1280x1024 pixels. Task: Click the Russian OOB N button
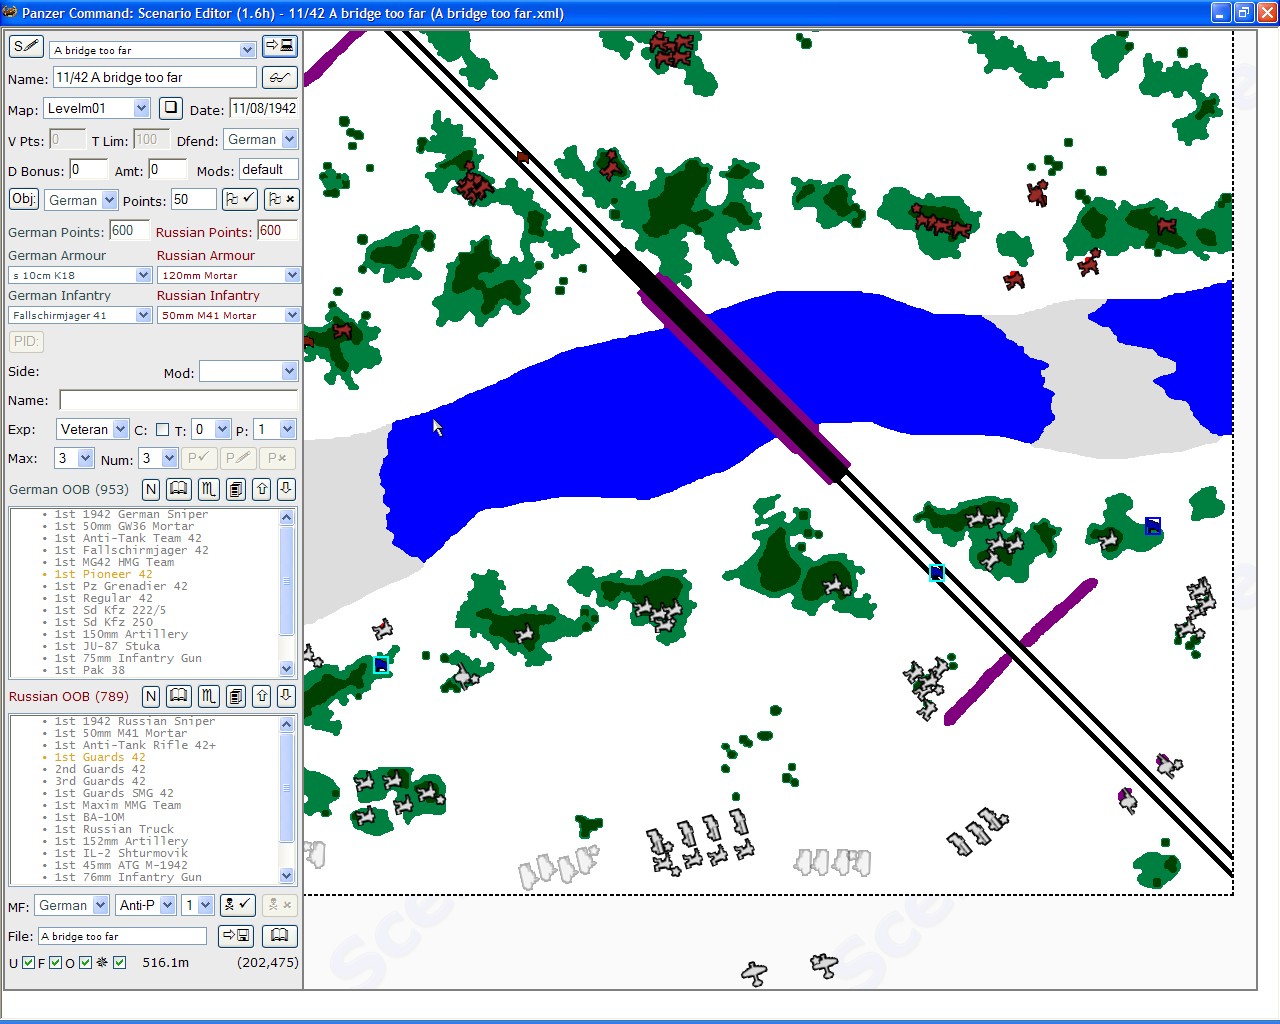point(151,696)
